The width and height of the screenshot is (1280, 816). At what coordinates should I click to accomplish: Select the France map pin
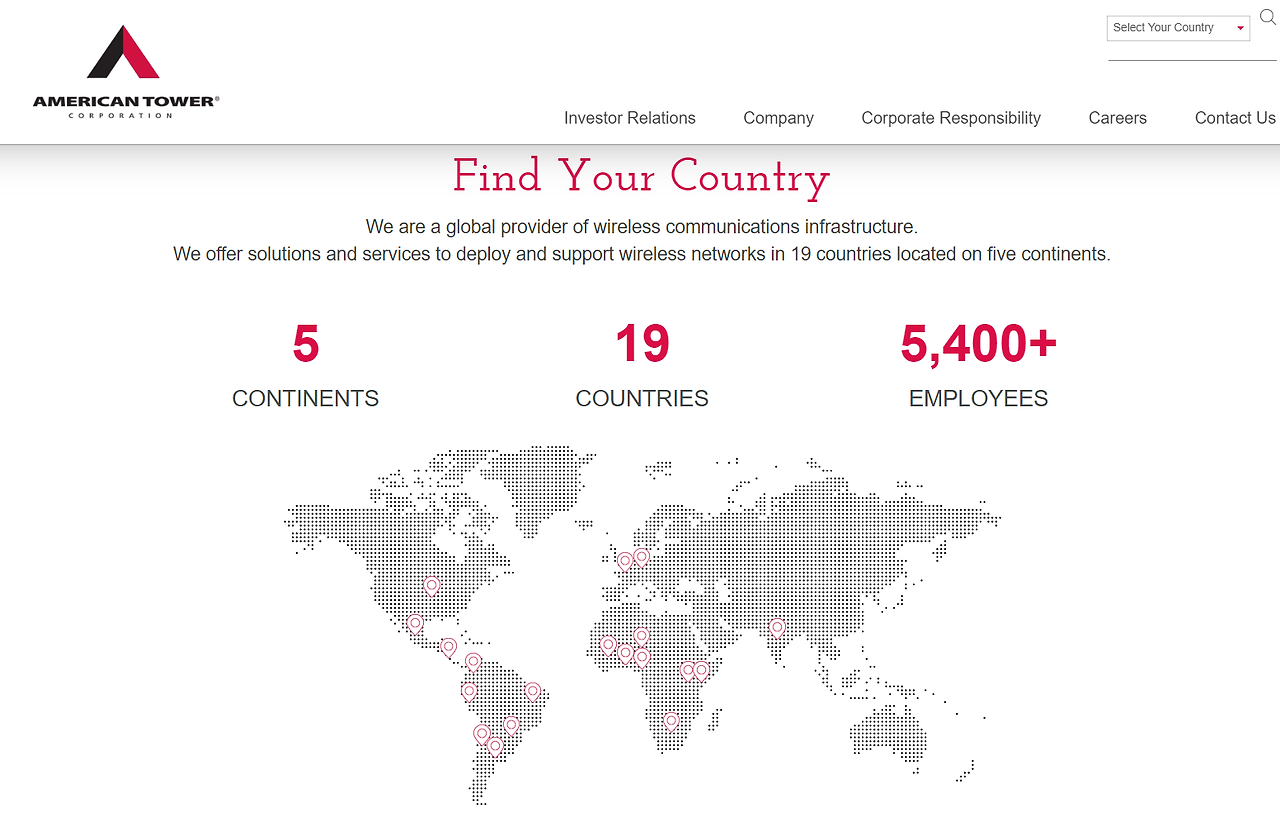[x=625, y=561]
